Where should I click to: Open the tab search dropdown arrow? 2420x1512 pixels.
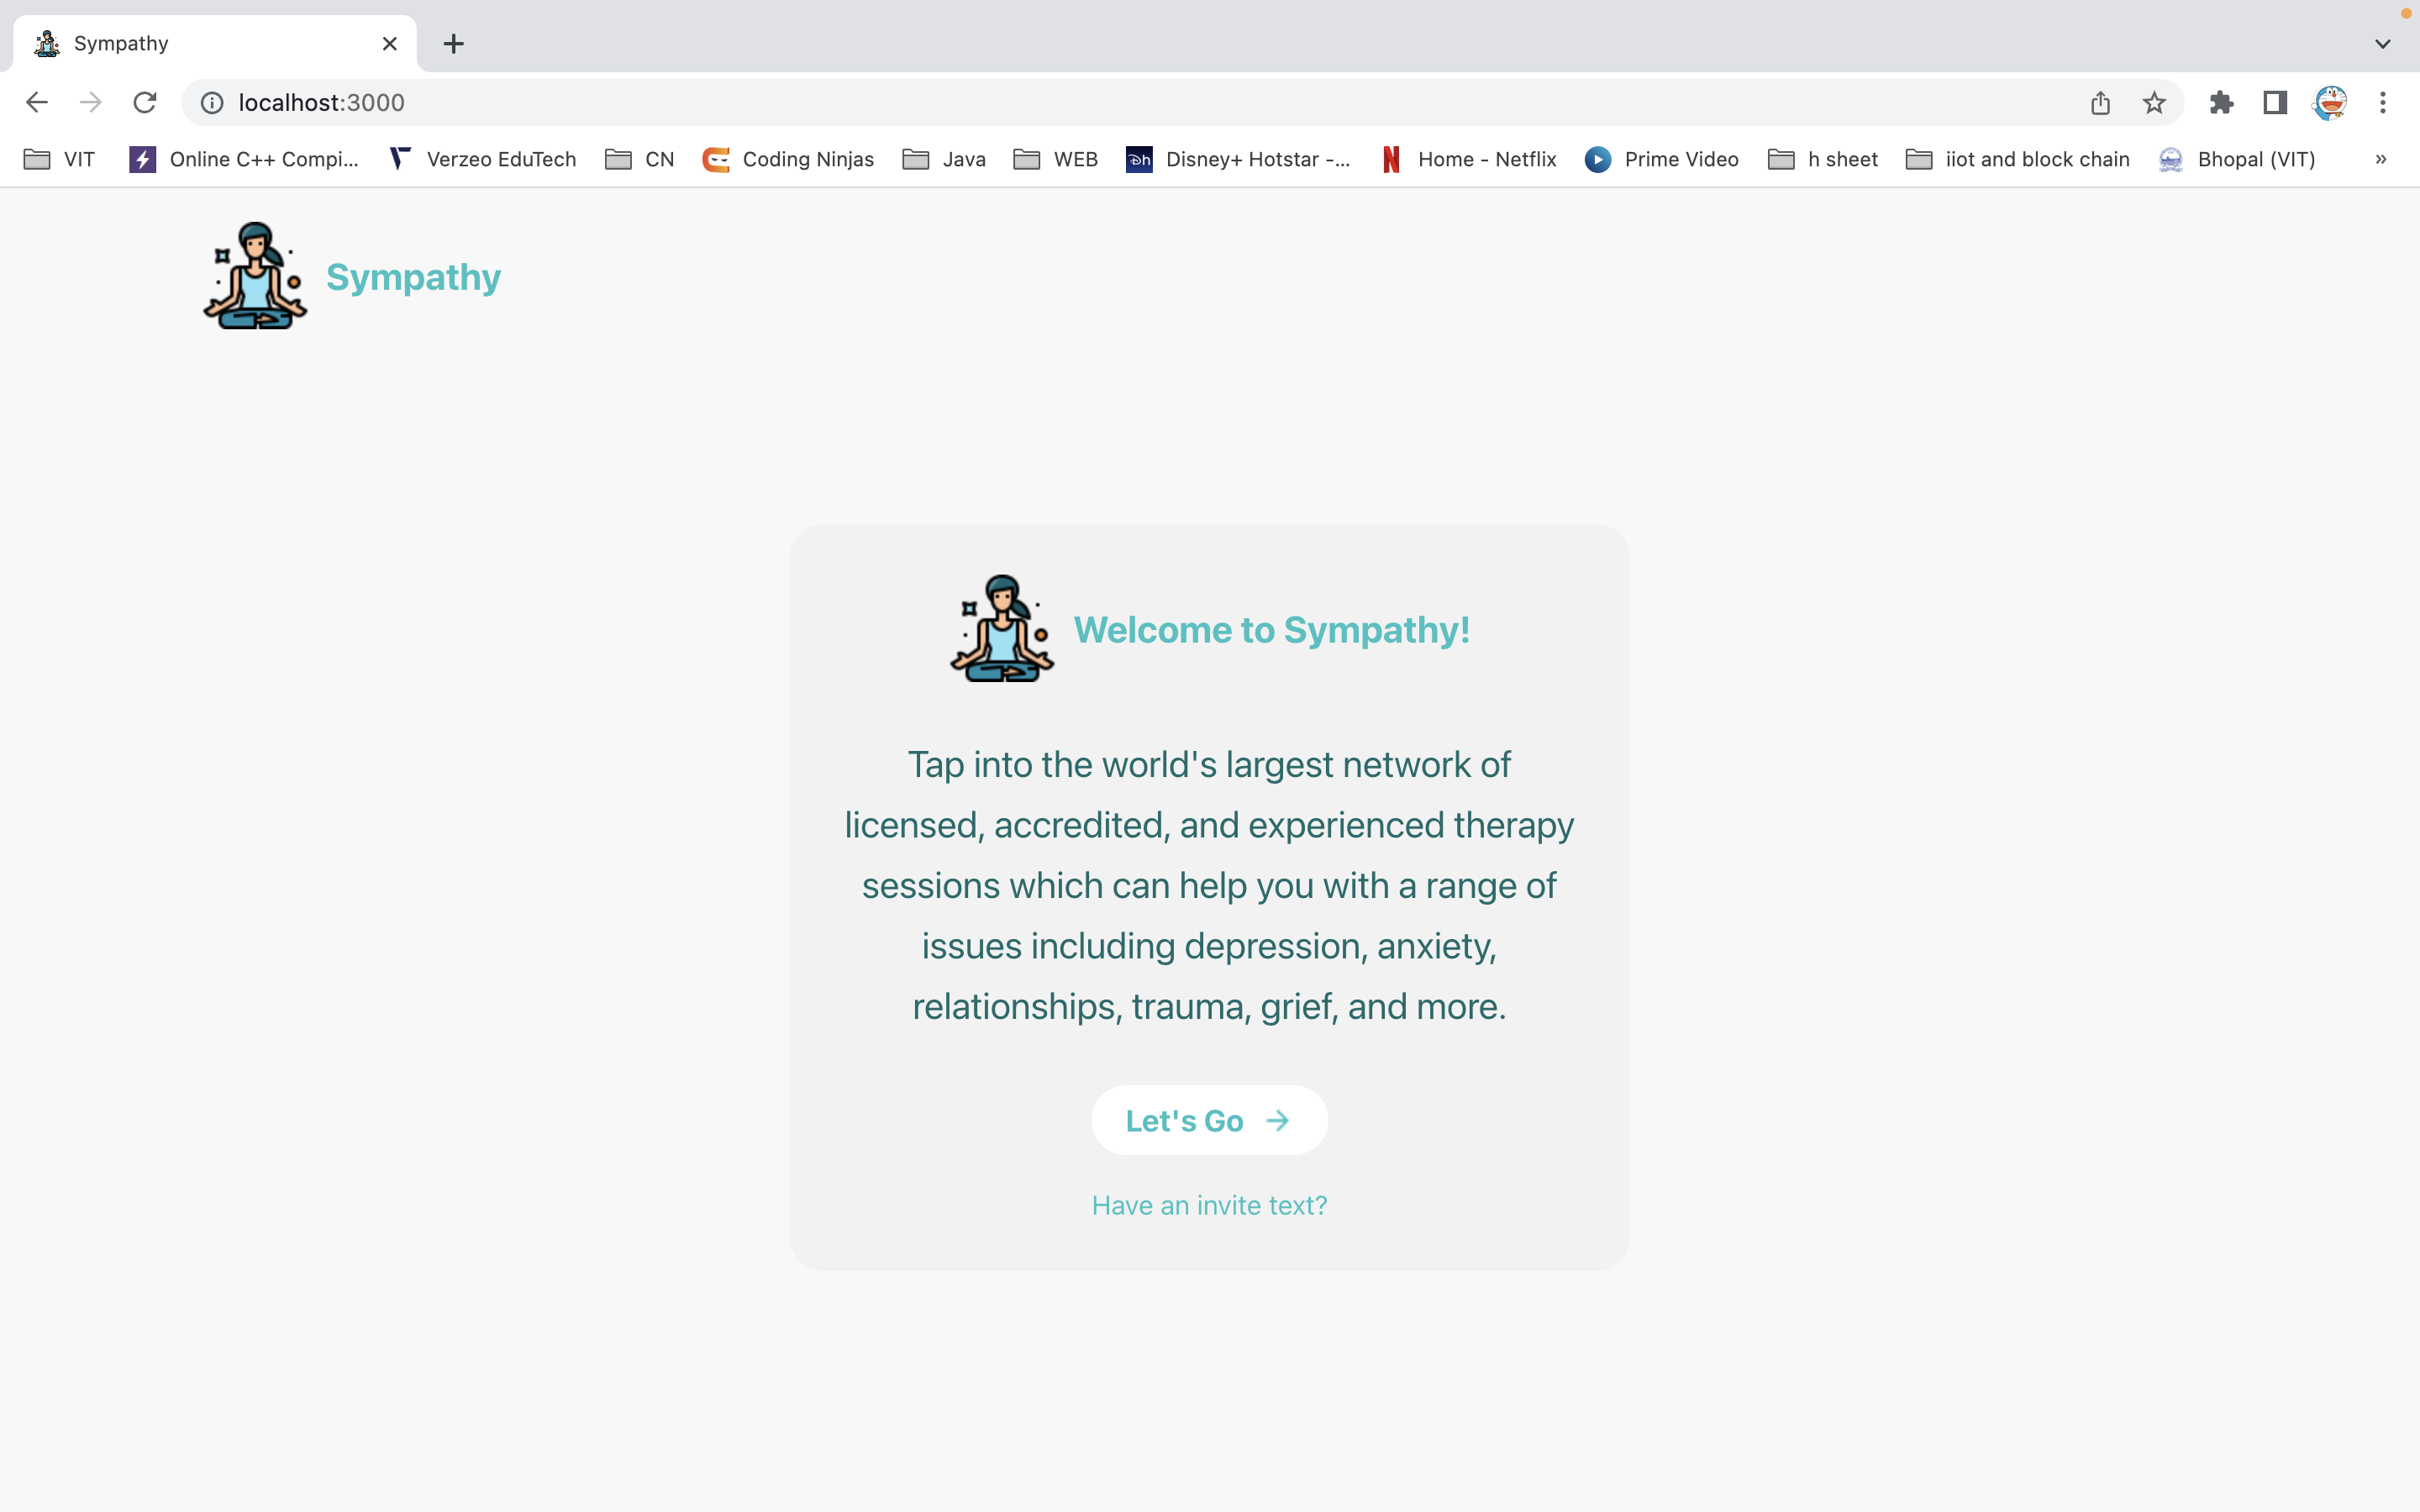coord(2383,44)
